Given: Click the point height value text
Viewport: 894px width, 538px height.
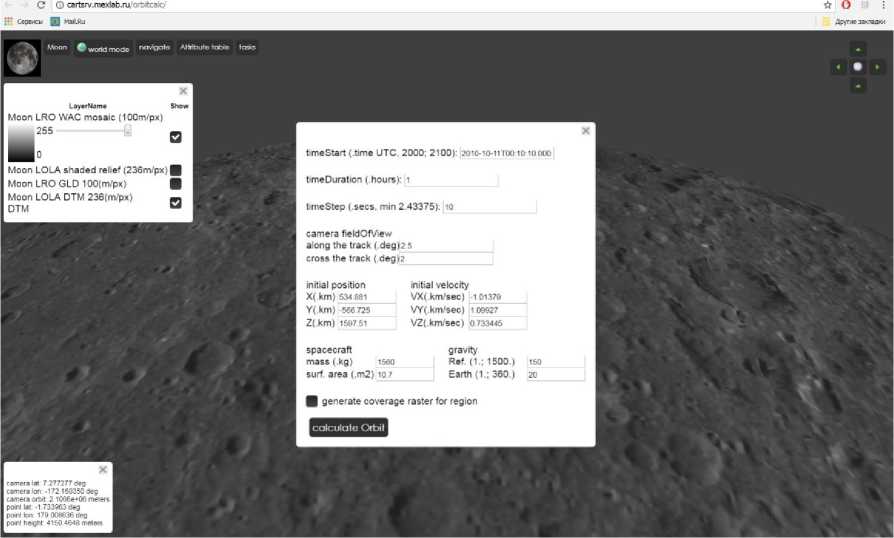Looking at the screenshot, I should click(55, 523).
